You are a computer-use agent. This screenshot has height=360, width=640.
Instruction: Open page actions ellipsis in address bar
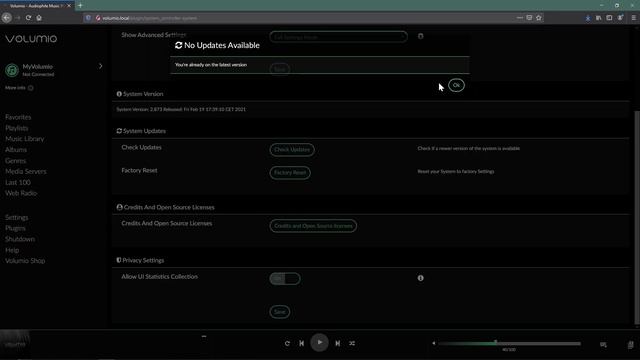pos(519,18)
